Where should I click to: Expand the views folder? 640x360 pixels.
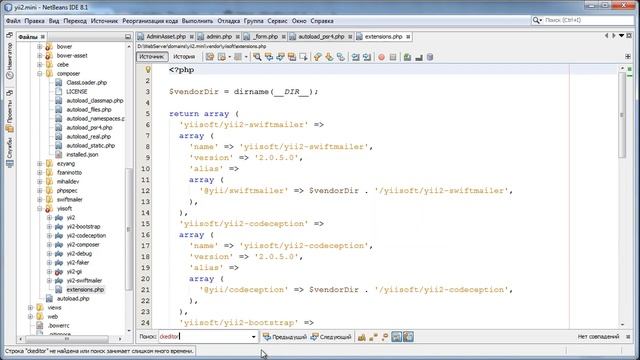pyautogui.click(x=31, y=308)
